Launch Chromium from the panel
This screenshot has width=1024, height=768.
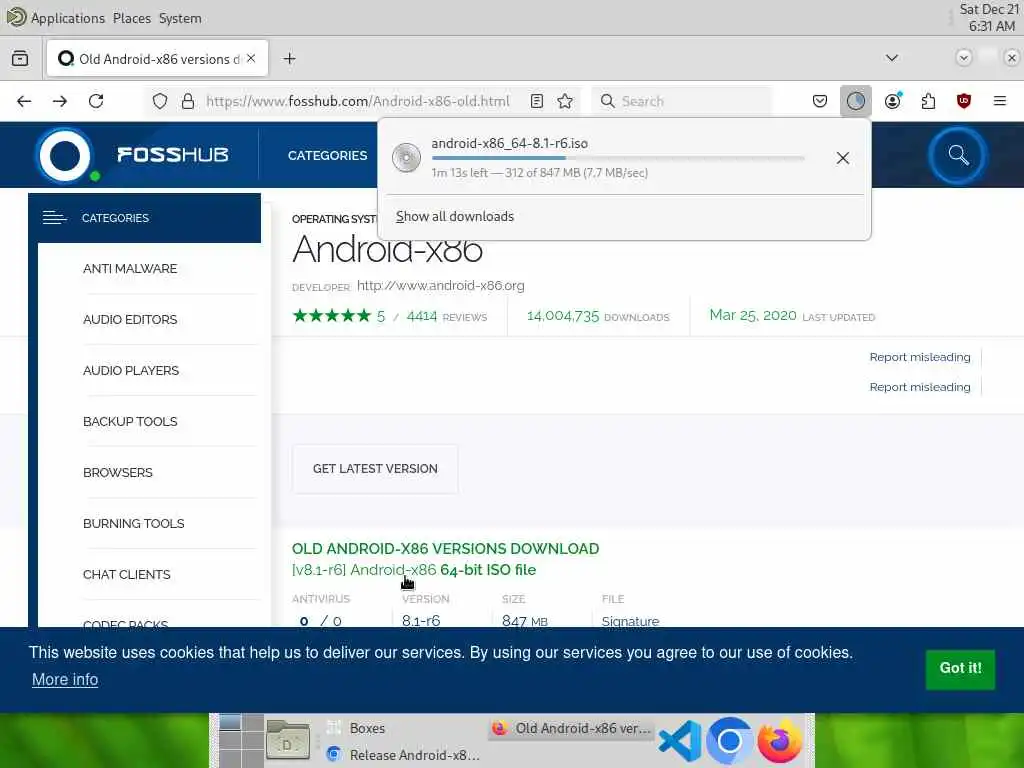pyautogui.click(x=729, y=741)
